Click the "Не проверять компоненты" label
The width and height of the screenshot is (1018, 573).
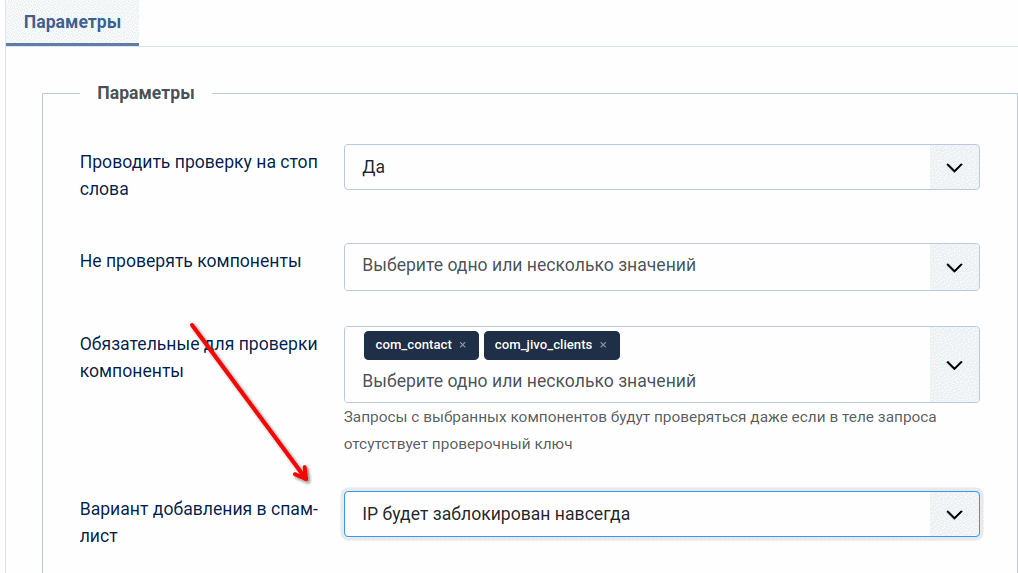190,261
